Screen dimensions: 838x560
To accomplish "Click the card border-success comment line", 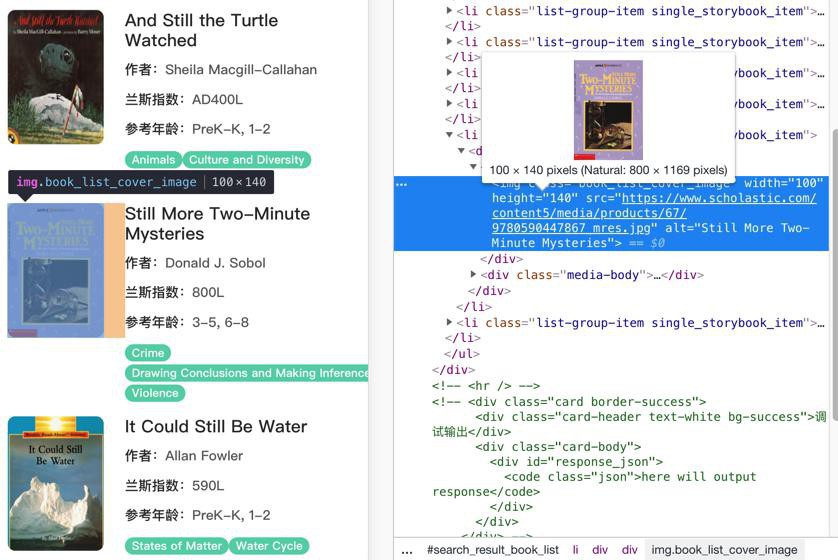I will click(x=569, y=402).
